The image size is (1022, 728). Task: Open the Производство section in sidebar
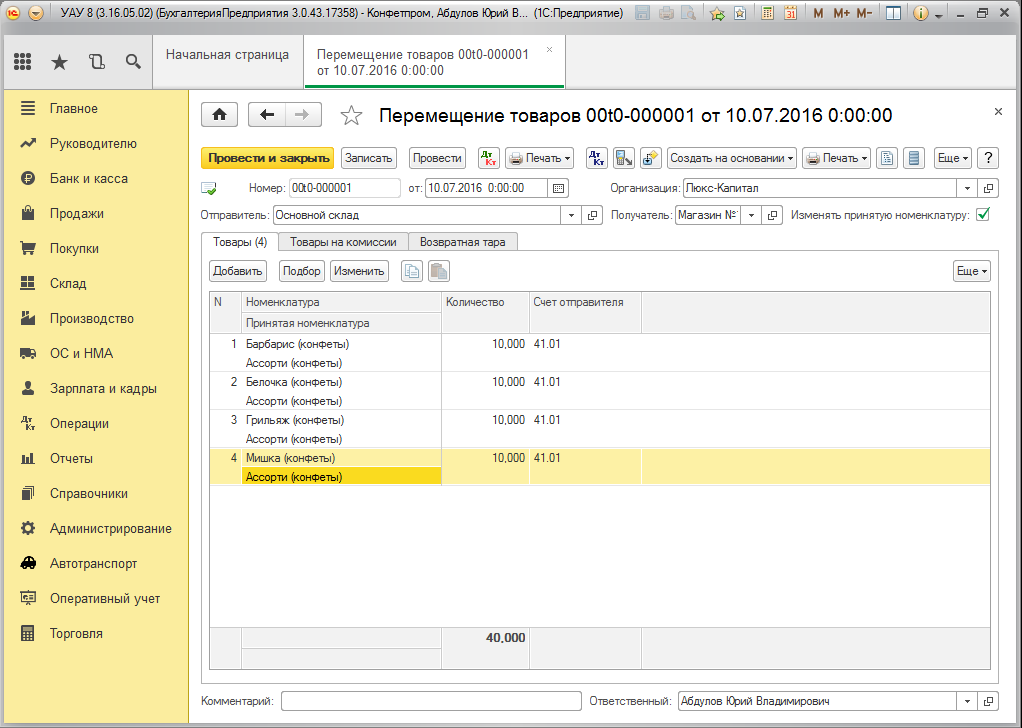click(x=92, y=319)
